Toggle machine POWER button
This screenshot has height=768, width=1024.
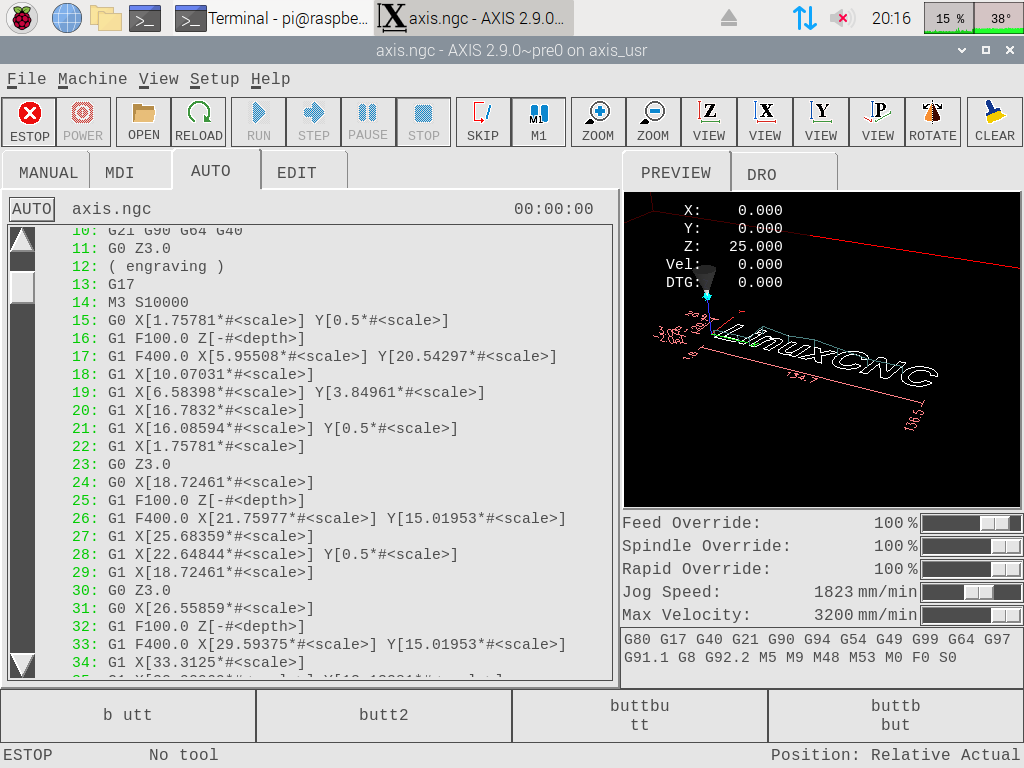[x=83, y=122]
